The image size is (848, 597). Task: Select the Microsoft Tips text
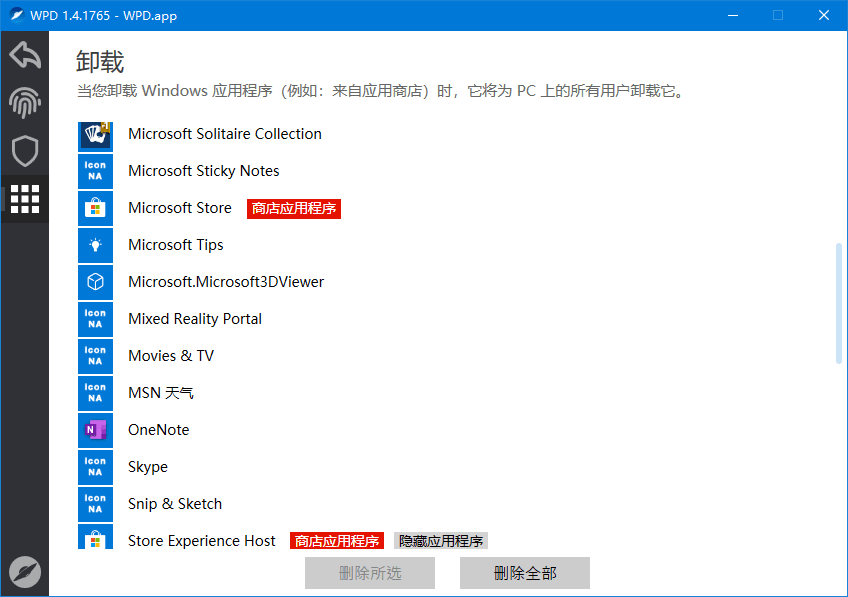176,245
